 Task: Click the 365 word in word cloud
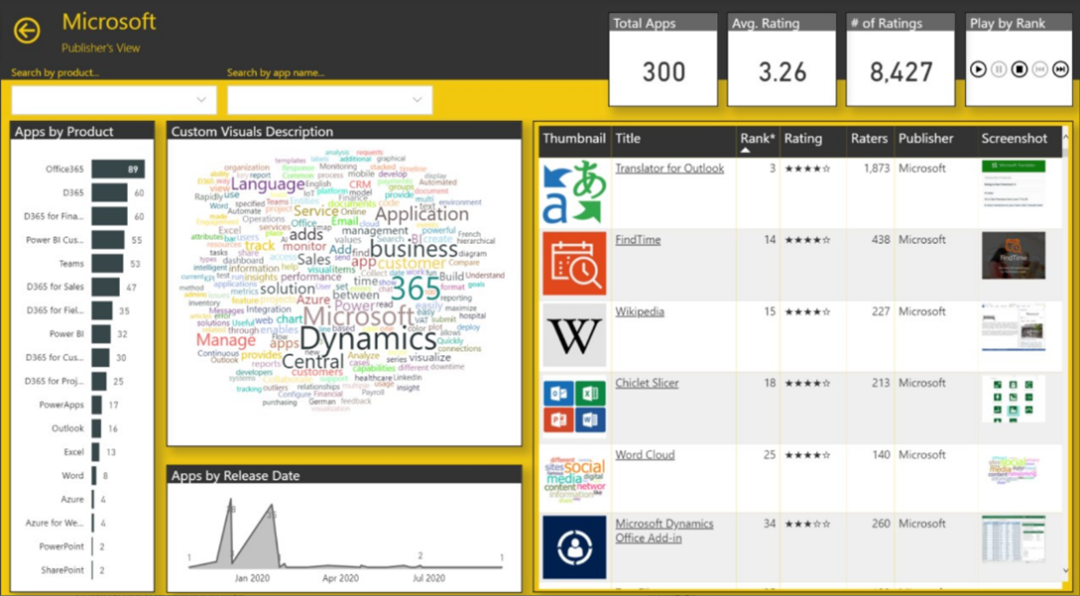point(415,288)
